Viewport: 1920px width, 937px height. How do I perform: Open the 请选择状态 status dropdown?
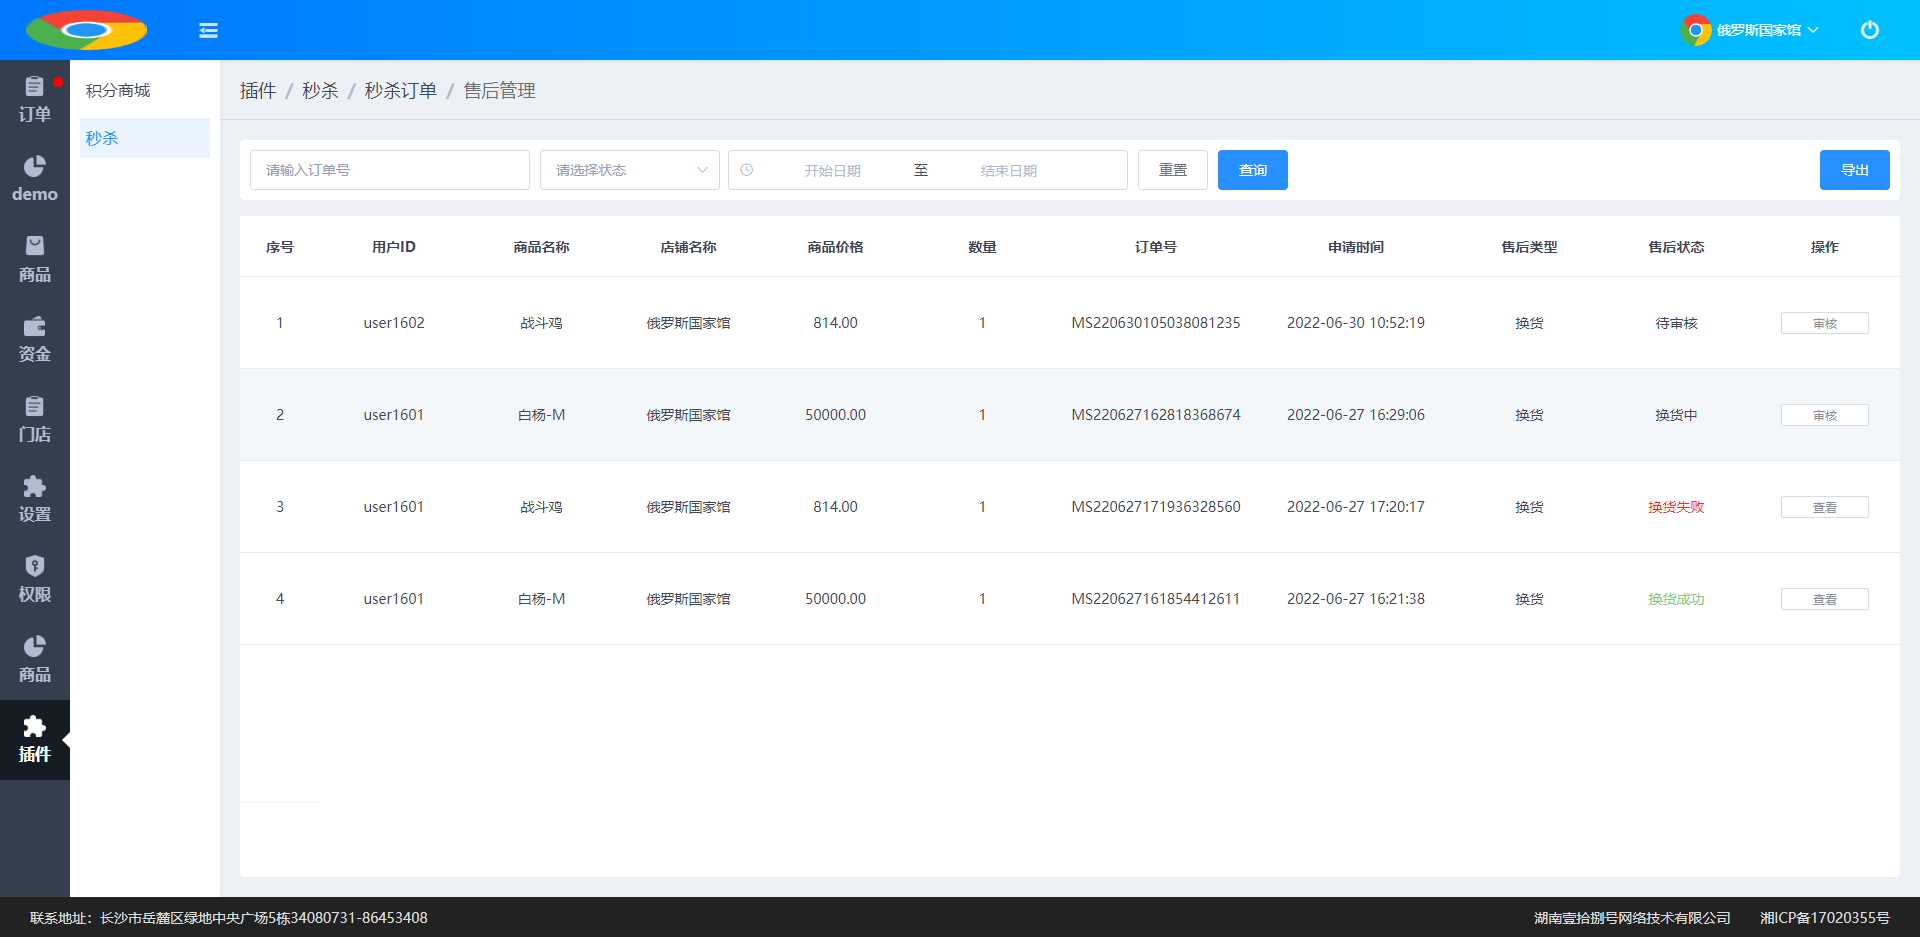630,170
